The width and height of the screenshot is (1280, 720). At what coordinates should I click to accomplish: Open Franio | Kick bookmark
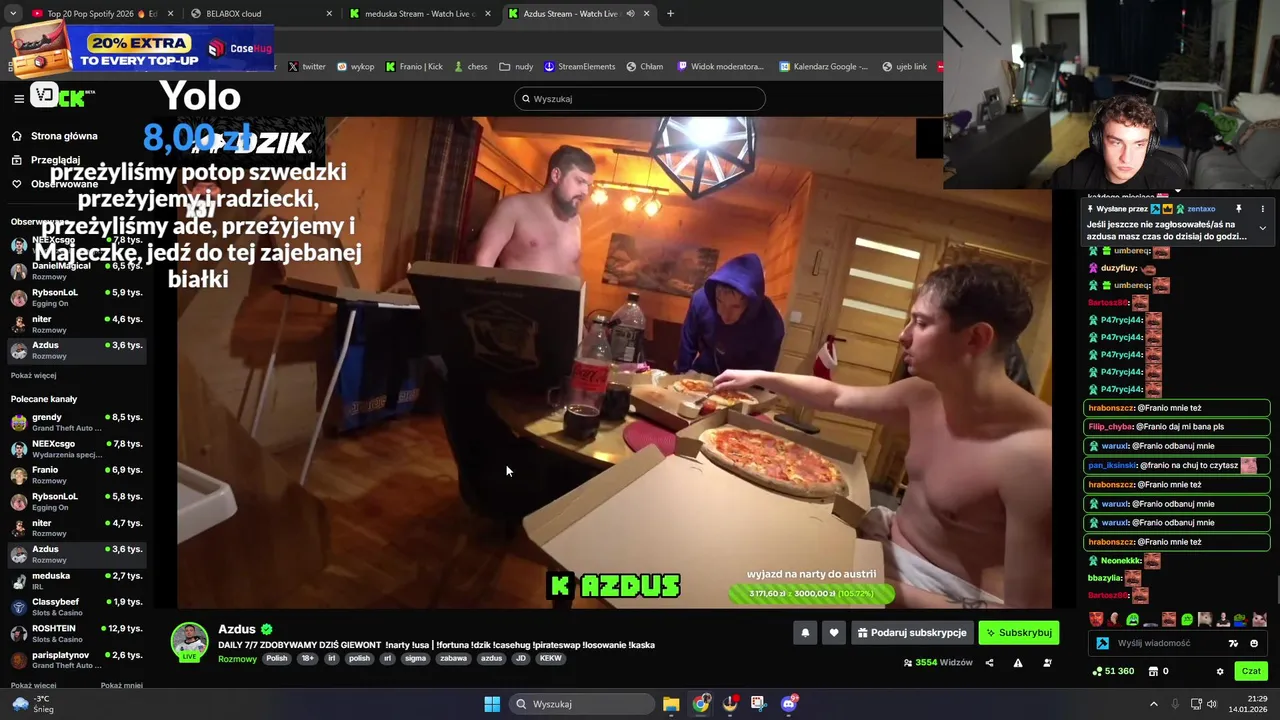click(414, 66)
